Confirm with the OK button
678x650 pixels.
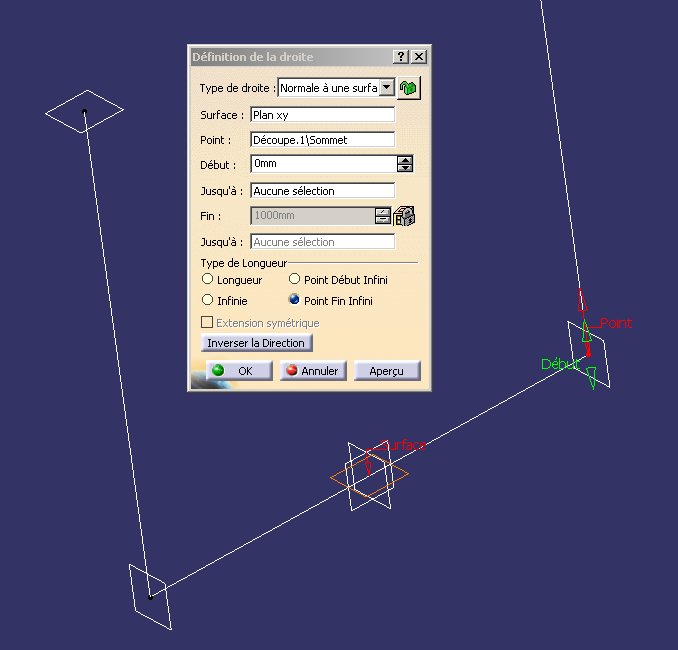tap(239, 371)
